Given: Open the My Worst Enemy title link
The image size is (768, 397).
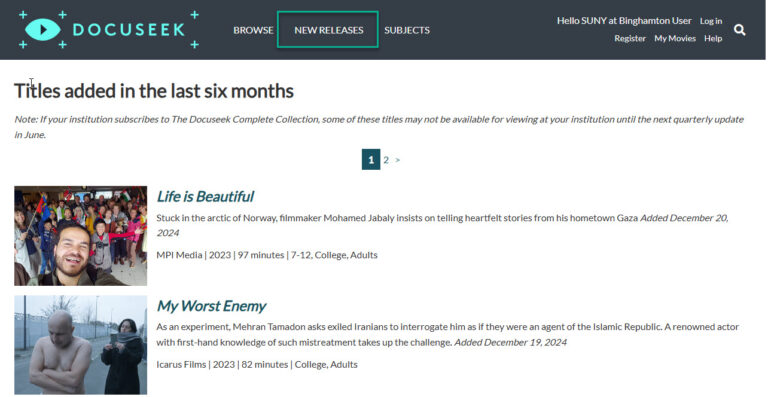Looking at the screenshot, I should point(211,306).
